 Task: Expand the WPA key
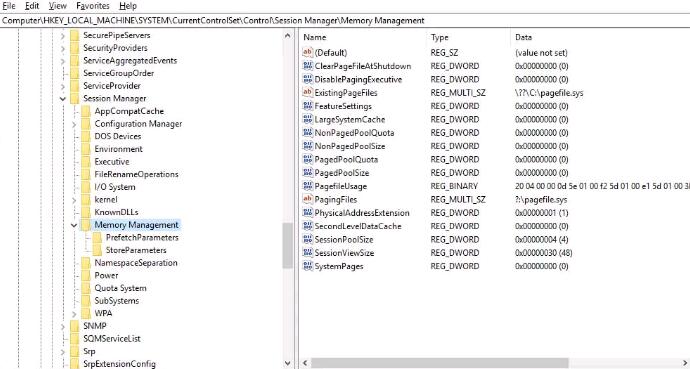point(74,314)
